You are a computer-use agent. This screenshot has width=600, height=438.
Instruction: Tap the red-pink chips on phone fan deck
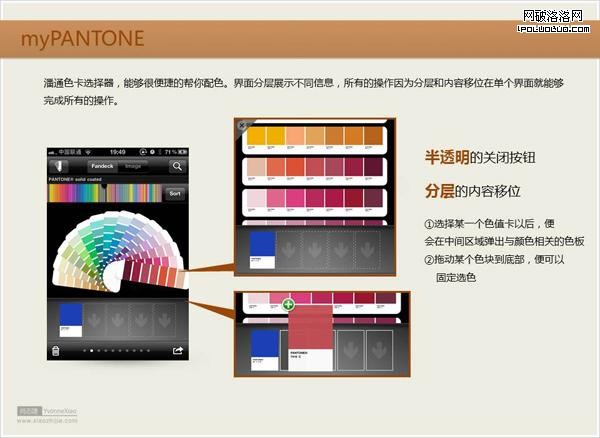click(153, 275)
